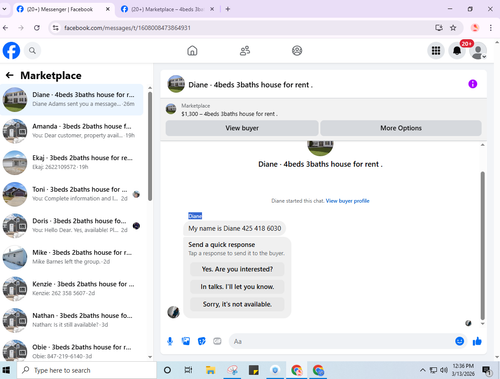Select quick response 'Yes. Are you interested?'
This screenshot has width=500, height=379.
(237, 269)
